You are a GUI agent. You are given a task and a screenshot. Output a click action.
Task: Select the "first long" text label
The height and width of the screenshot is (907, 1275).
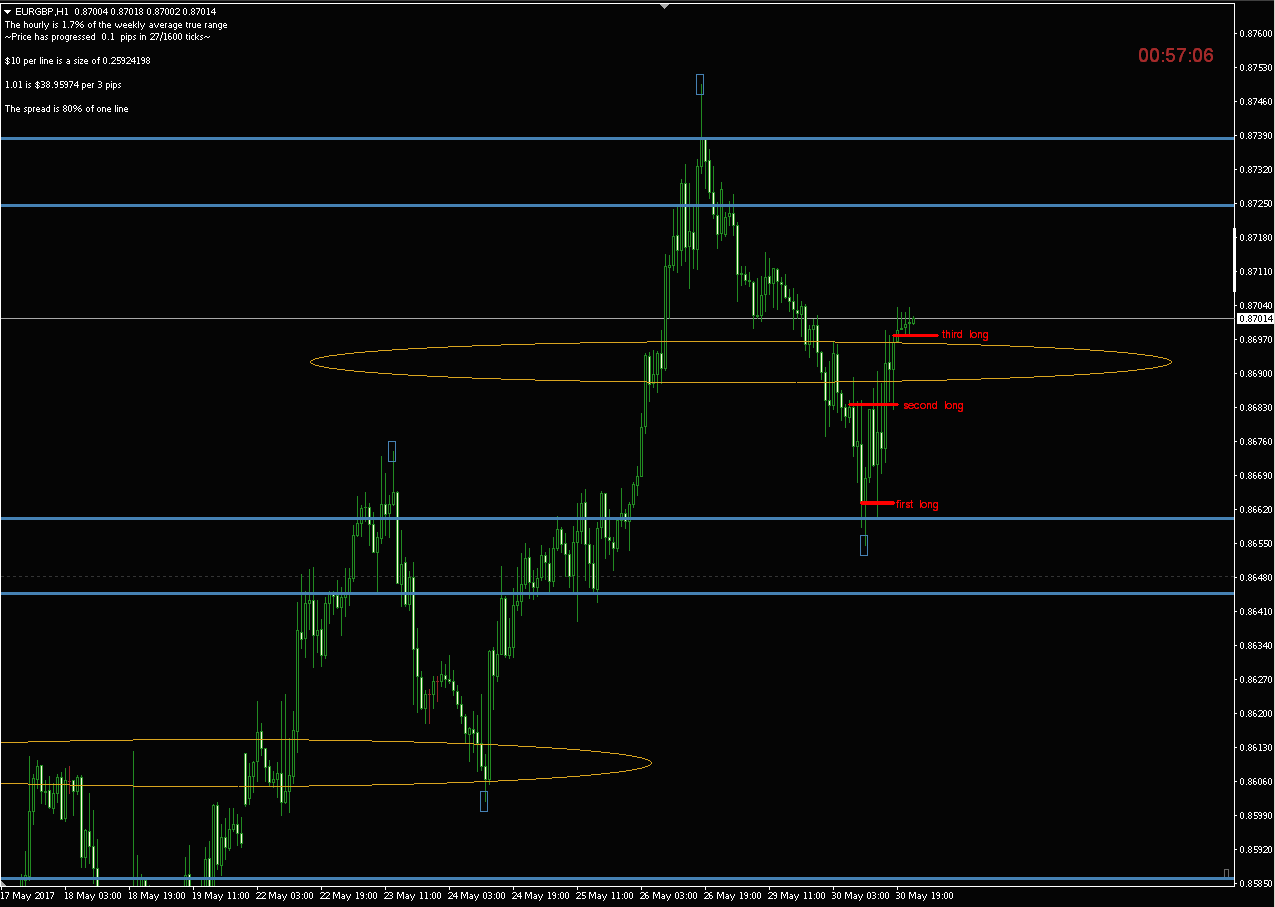point(917,504)
